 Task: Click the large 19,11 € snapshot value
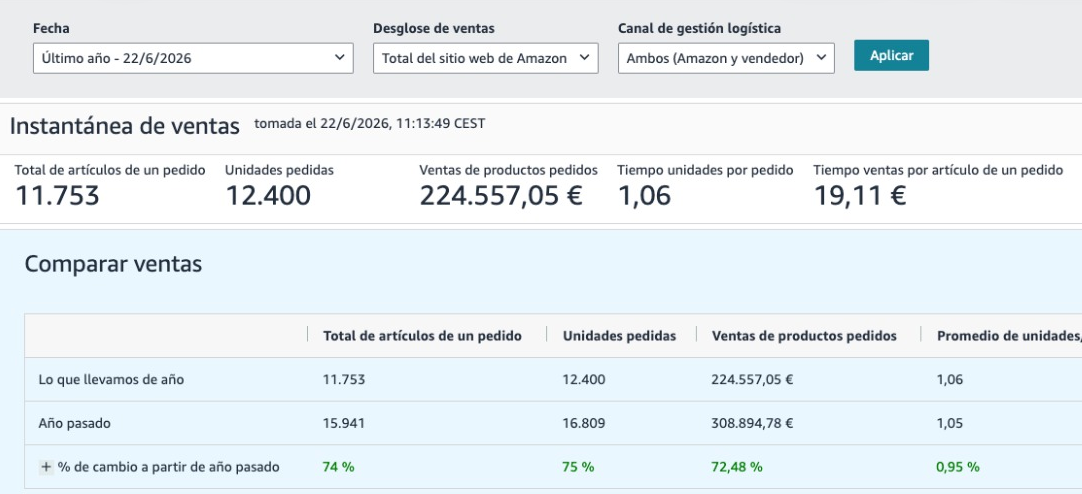[860, 197]
